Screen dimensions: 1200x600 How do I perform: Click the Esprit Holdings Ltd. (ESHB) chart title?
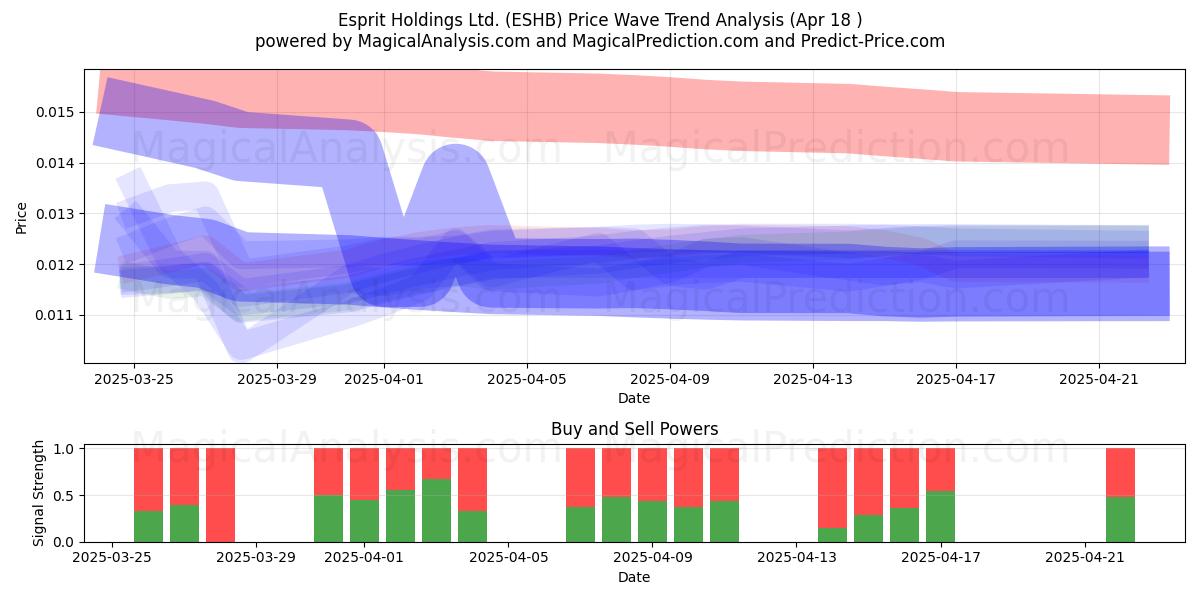[x=600, y=19]
